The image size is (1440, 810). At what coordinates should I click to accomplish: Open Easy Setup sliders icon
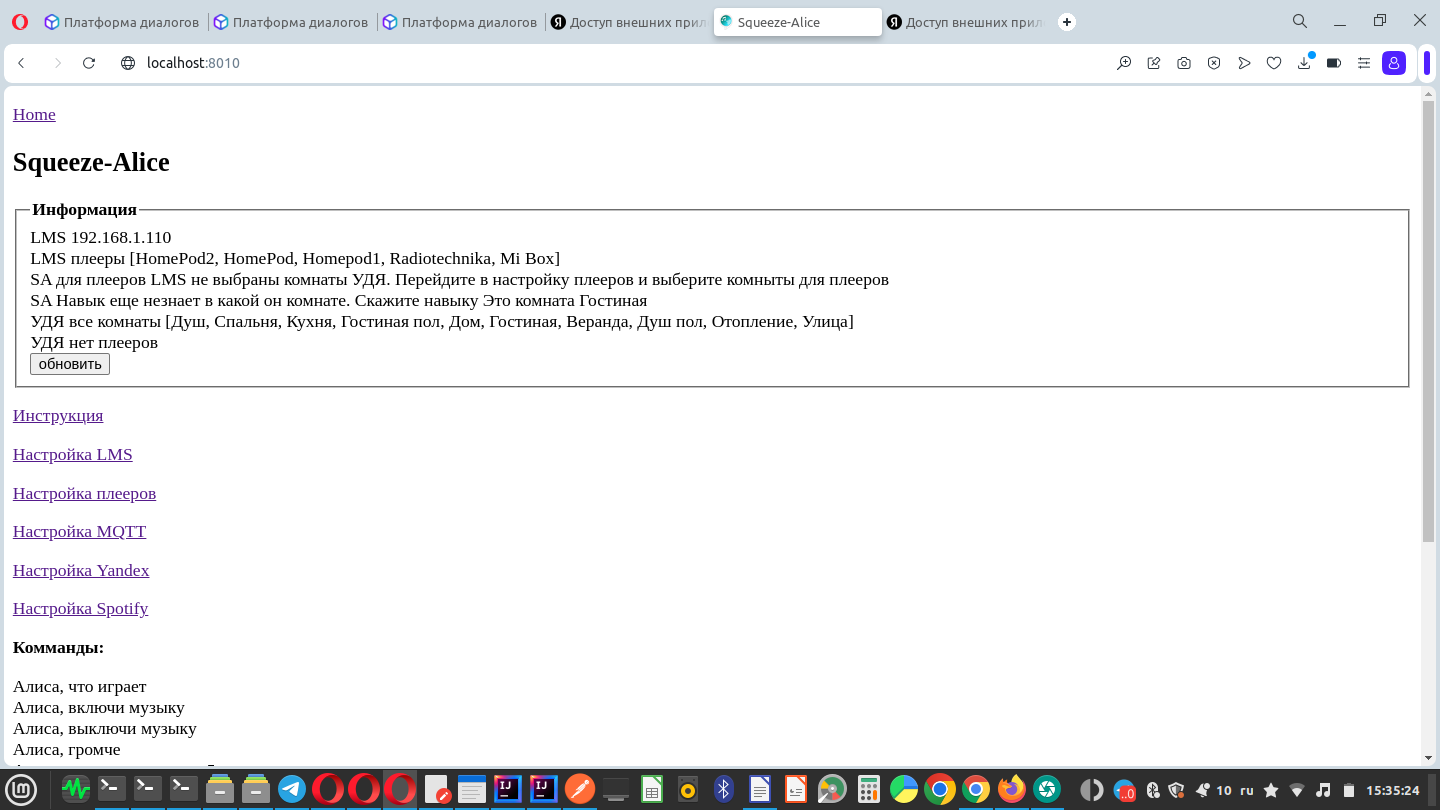(x=1364, y=63)
